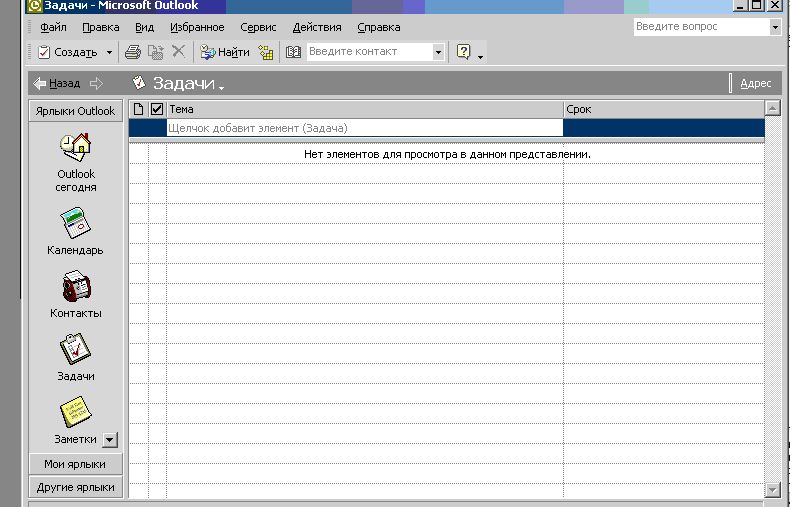Open the Создать dropdown arrow
Image resolution: width=790 pixels, height=507 pixels.
point(109,52)
